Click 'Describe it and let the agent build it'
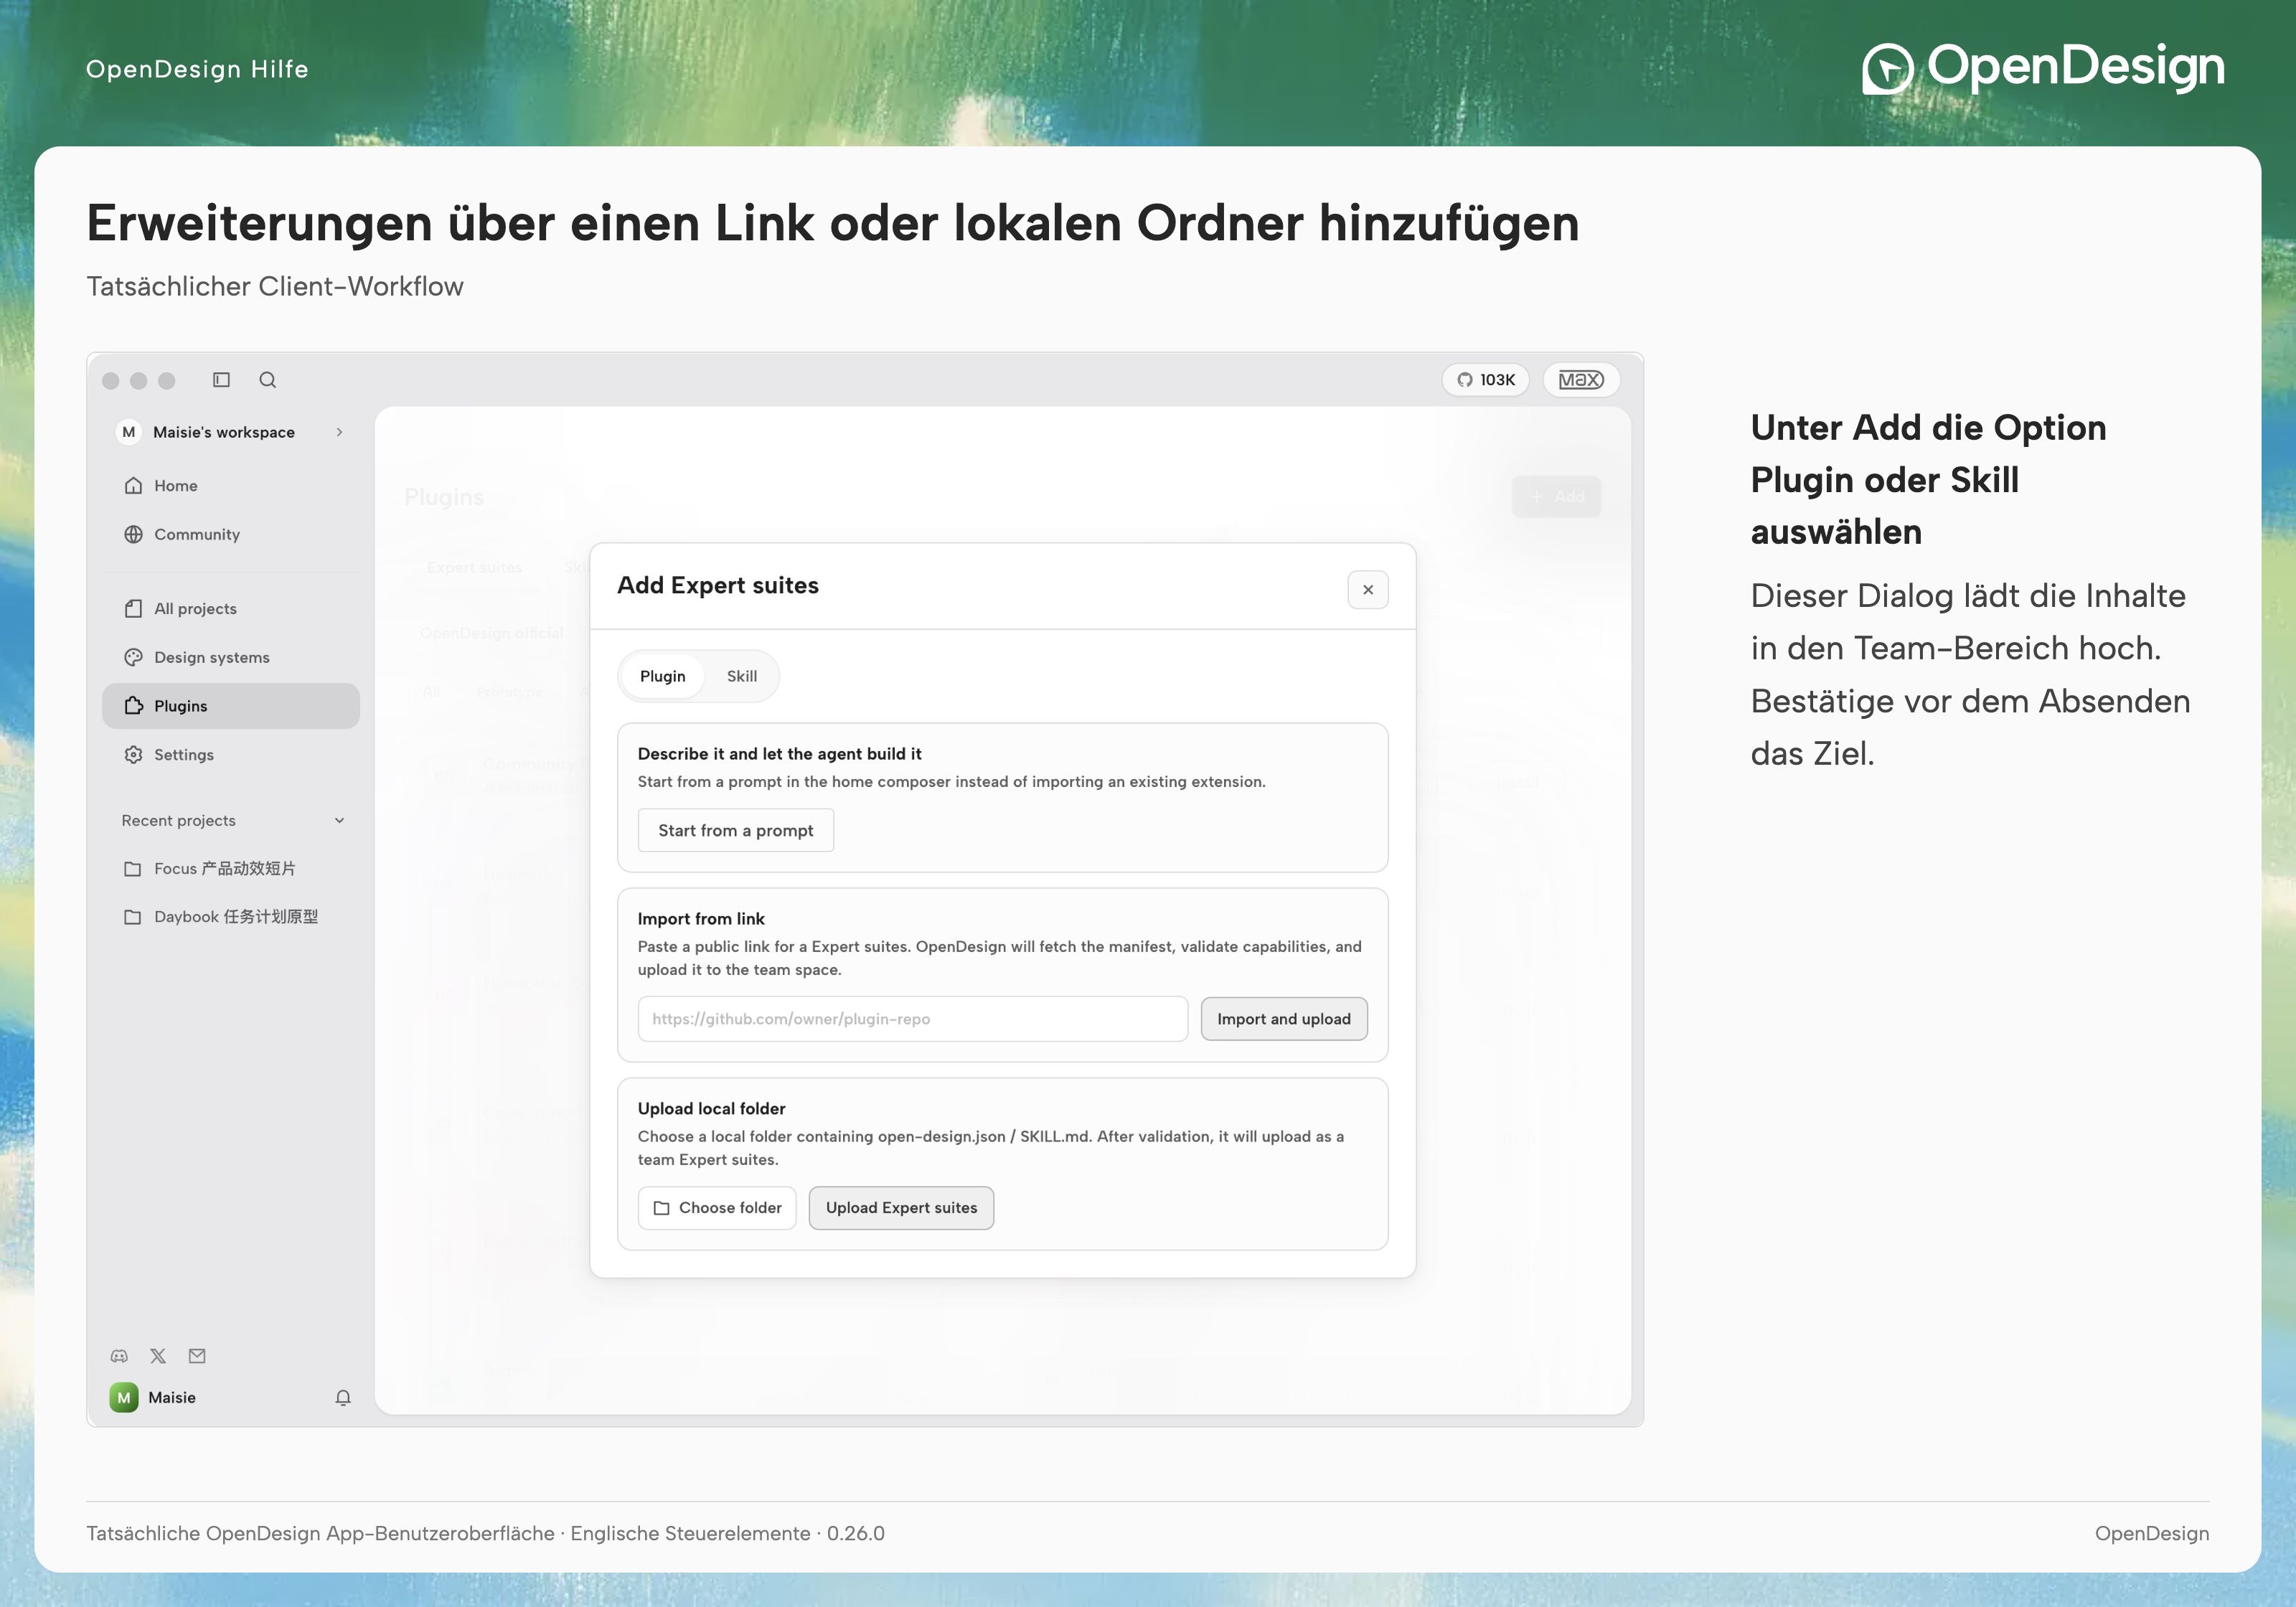This screenshot has width=2296, height=1607. click(780, 754)
